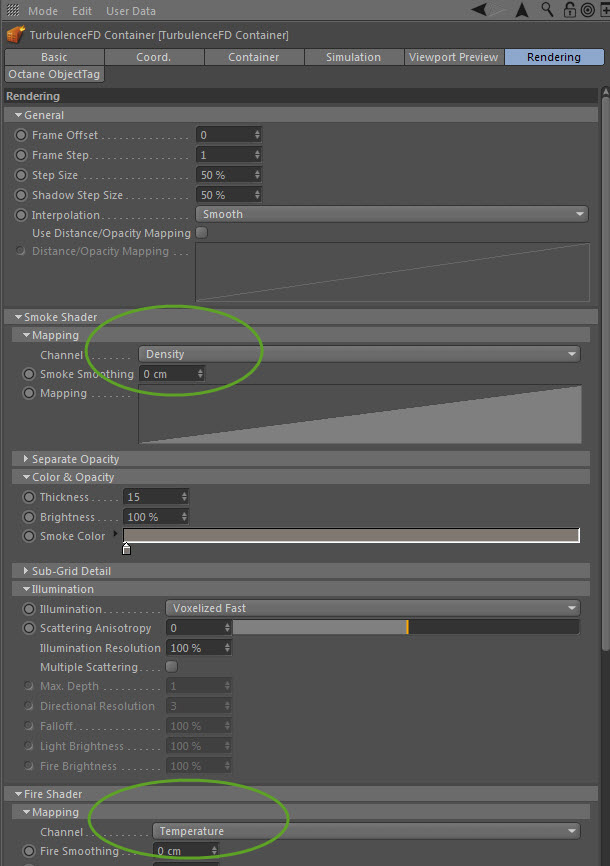The width and height of the screenshot is (610, 866).
Task: Open the Octane ObjectTag tab
Action: point(54,74)
